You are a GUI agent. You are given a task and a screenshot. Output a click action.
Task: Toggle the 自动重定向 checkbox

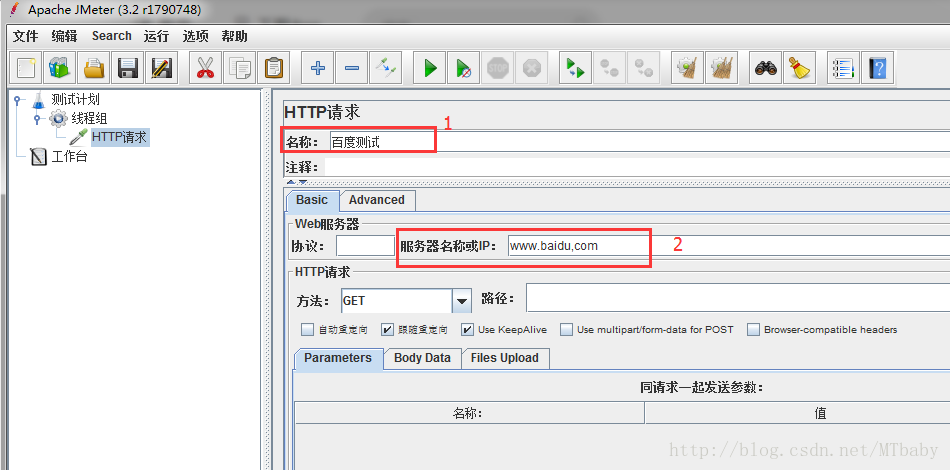(x=308, y=329)
